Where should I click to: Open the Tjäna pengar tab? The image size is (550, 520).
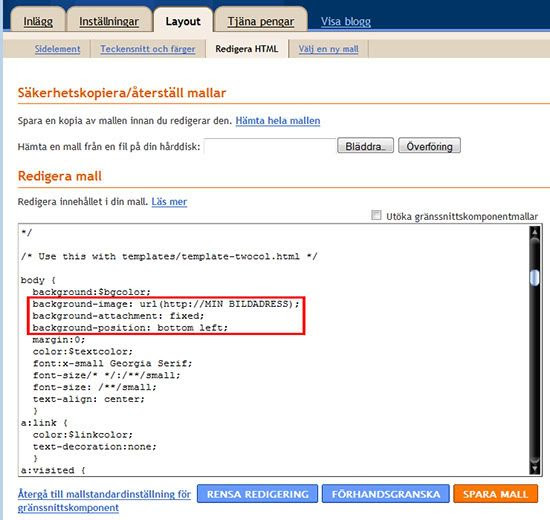(261, 21)
